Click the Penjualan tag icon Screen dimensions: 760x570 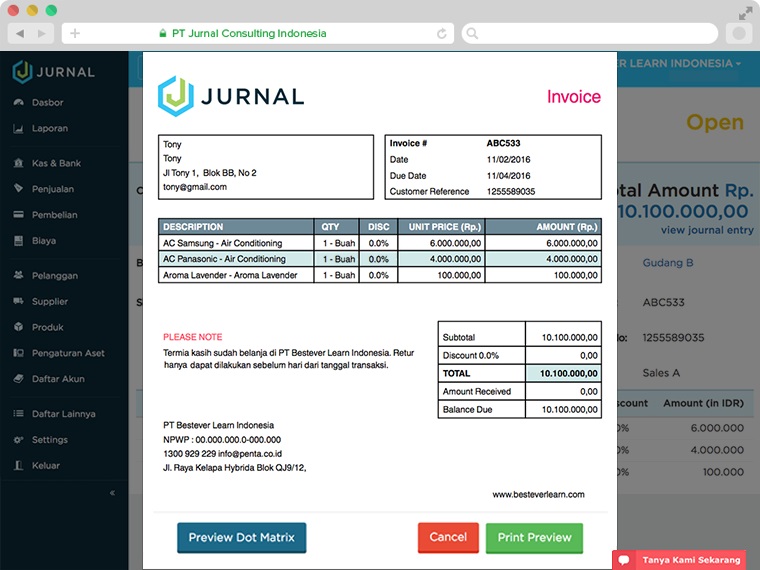pos(19,188)
